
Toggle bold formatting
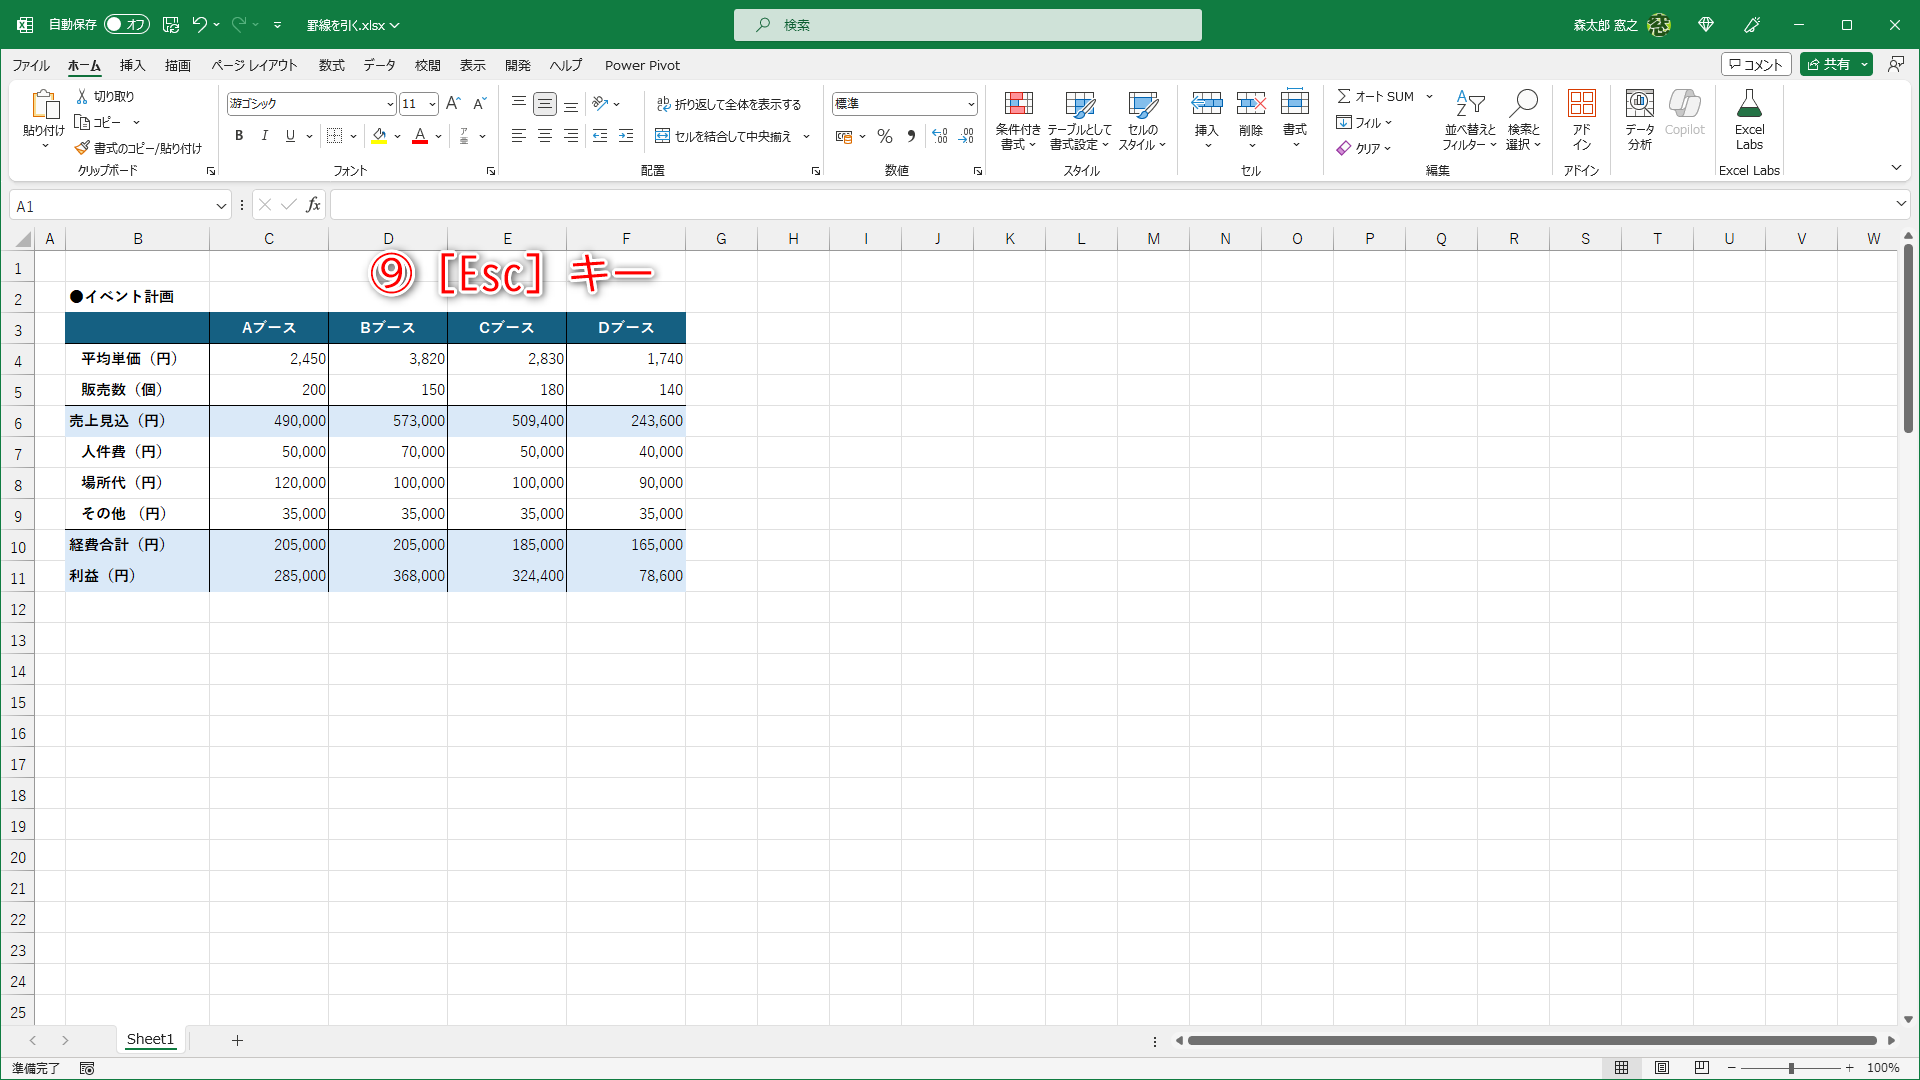tap(239, 136)
